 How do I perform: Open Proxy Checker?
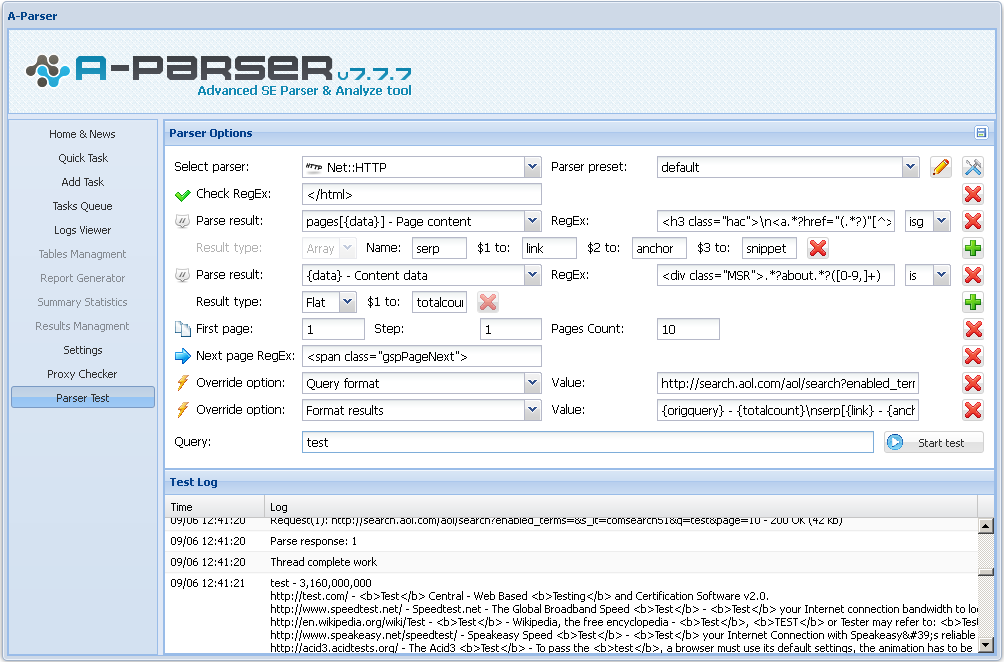(x=82, y=374)
